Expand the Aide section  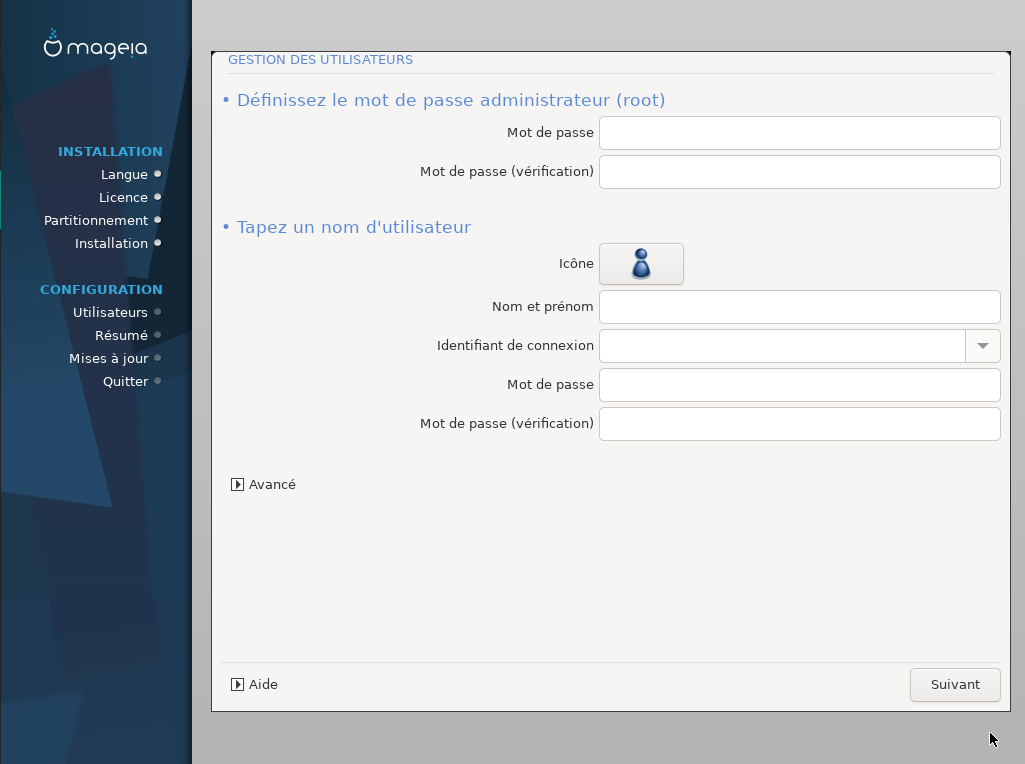tap(237, 685)
